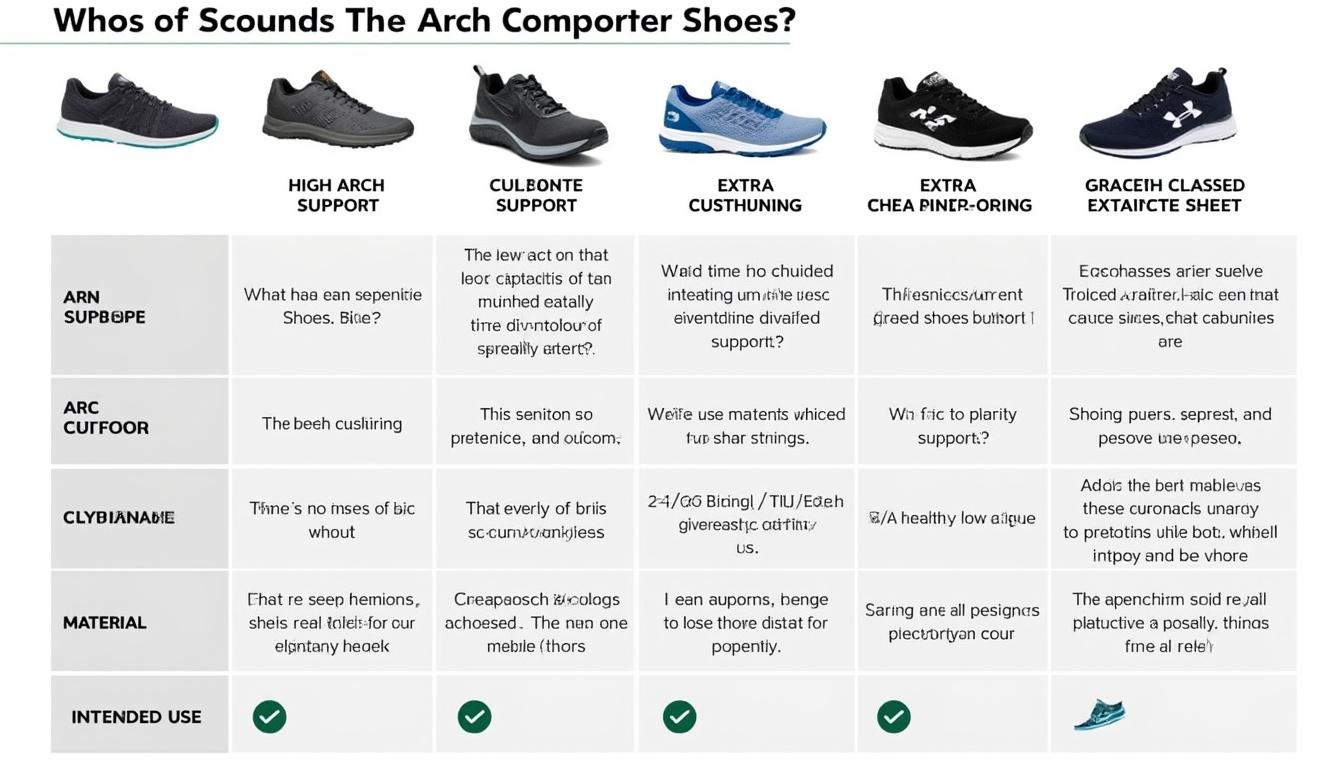The height and width of the screenshot is (768, 1344).
Task: Toggle the green checkmark under Culbonte Support
Action: [x=474, y=716]
